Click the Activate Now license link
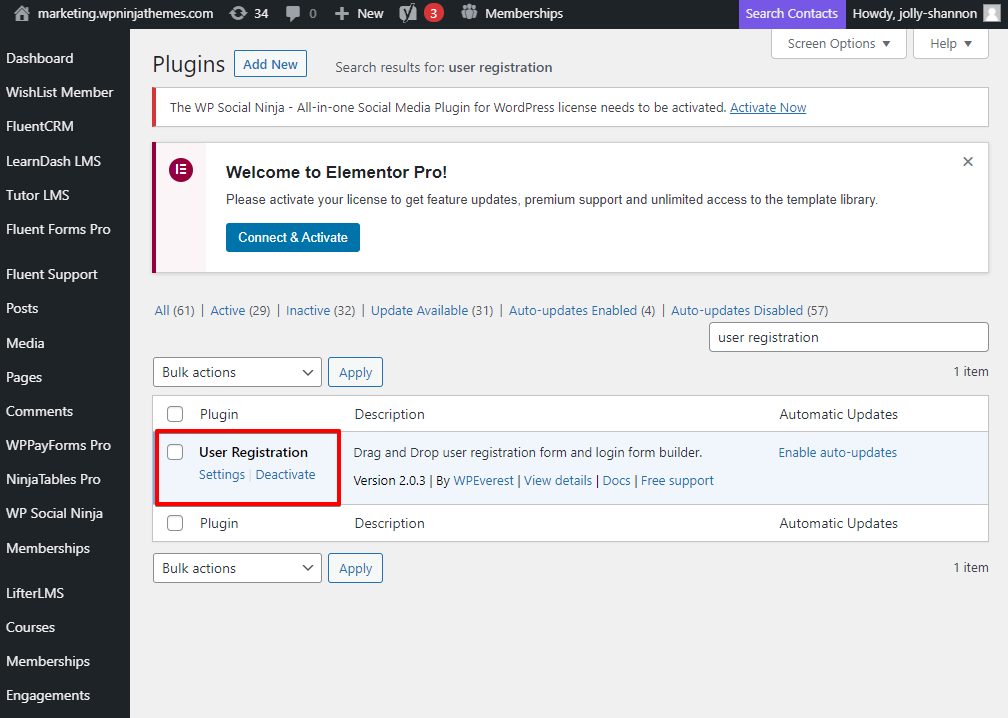Image resolution: width=1008 pixels, height=718 pixels. (768, 108)
